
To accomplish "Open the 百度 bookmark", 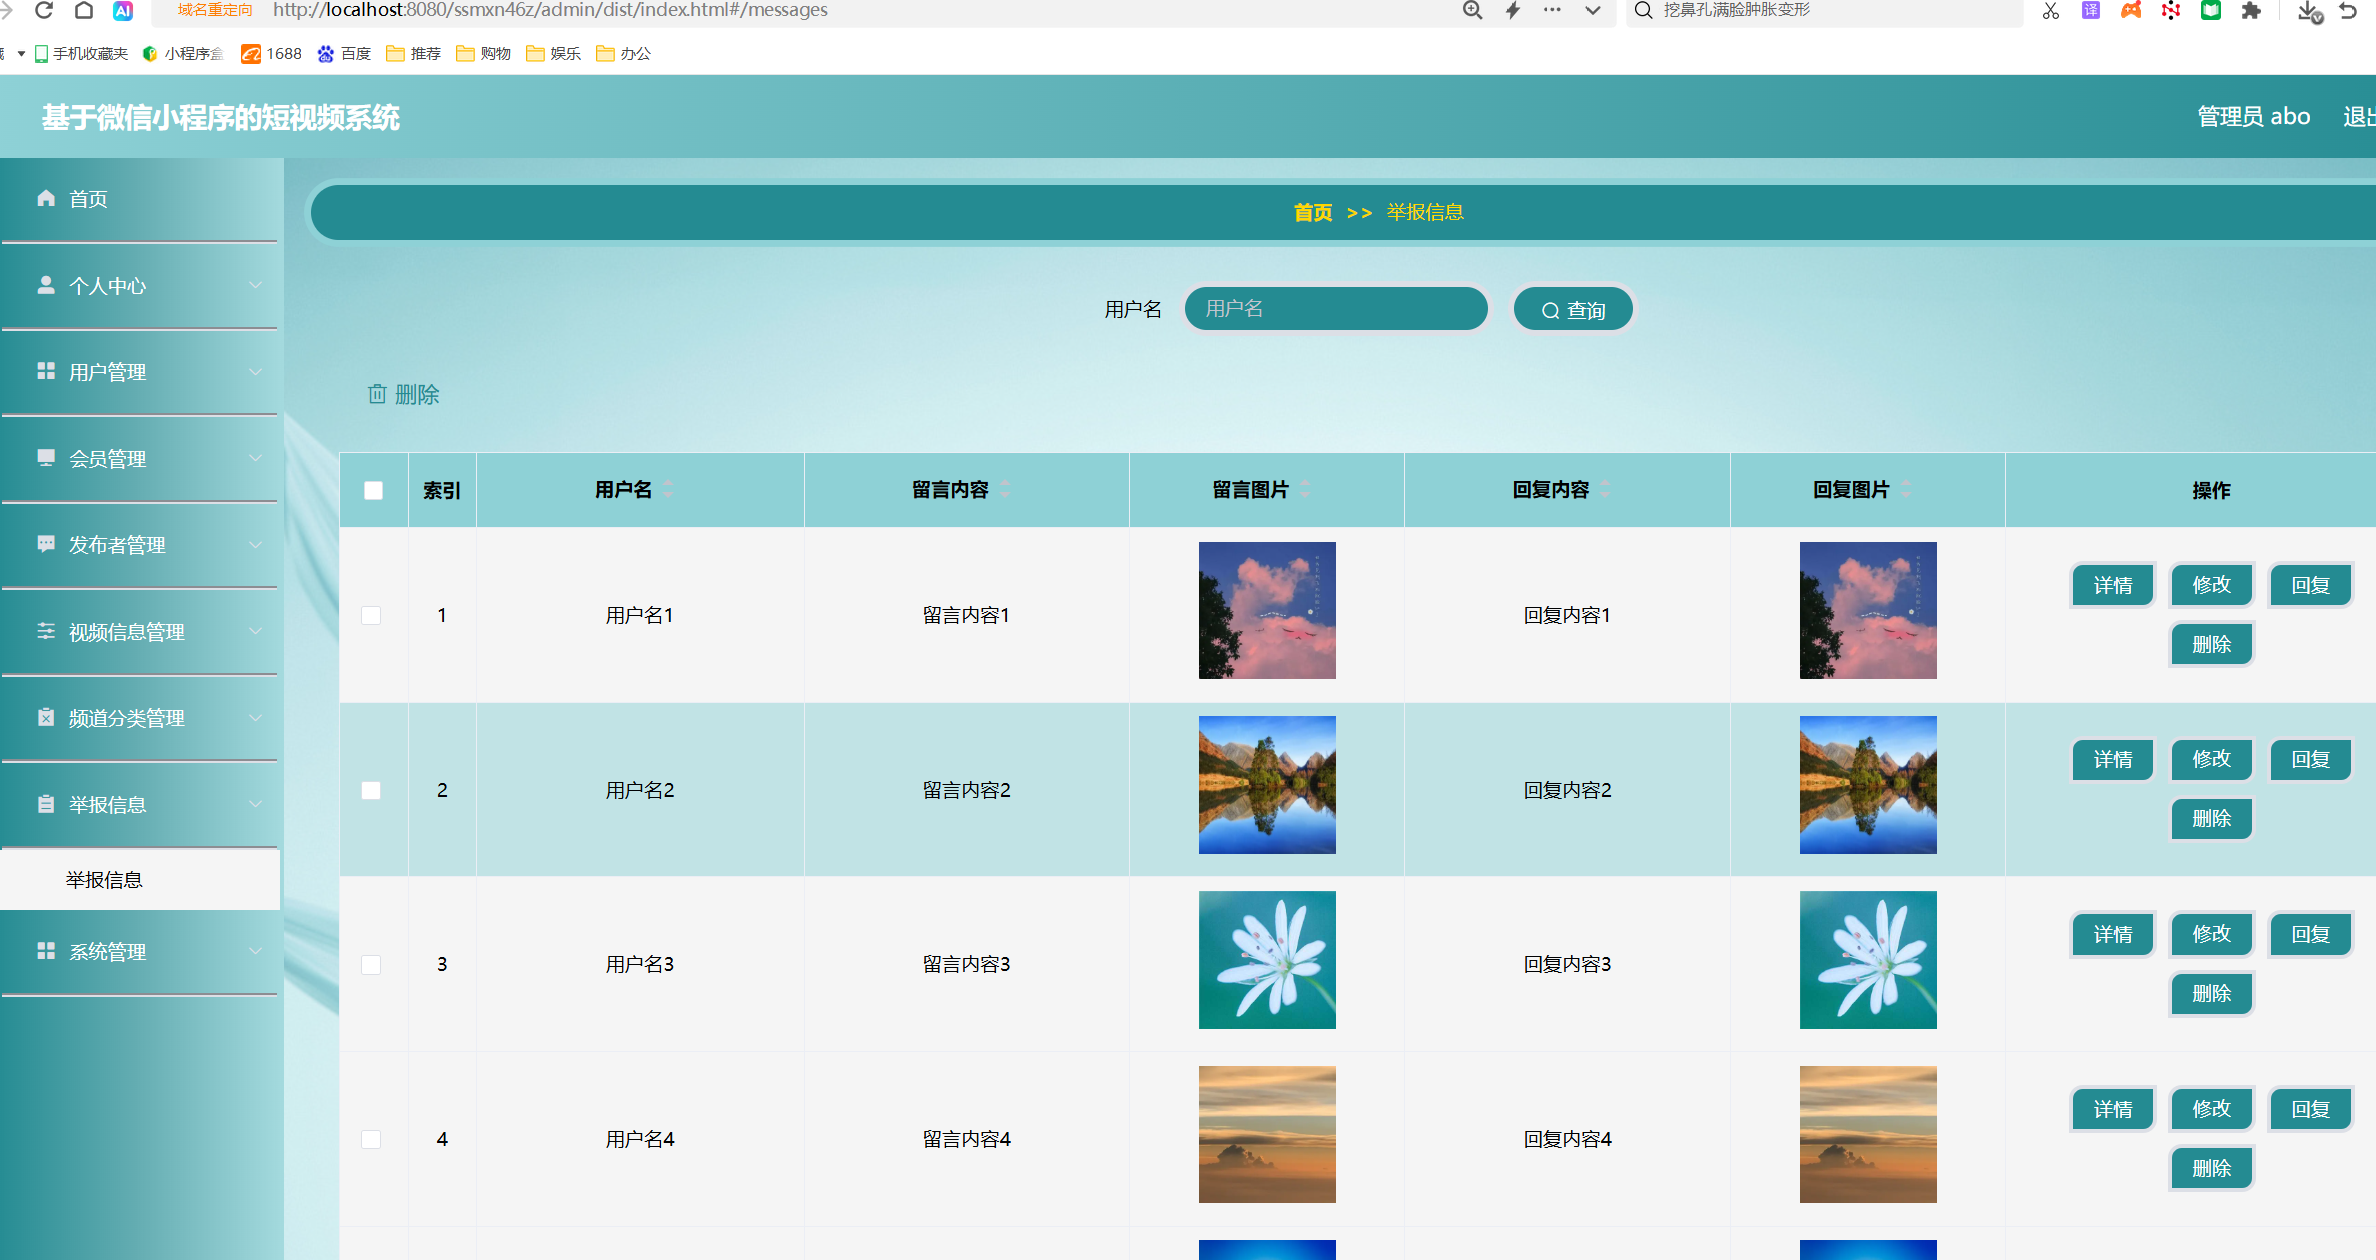I will 344,53.
